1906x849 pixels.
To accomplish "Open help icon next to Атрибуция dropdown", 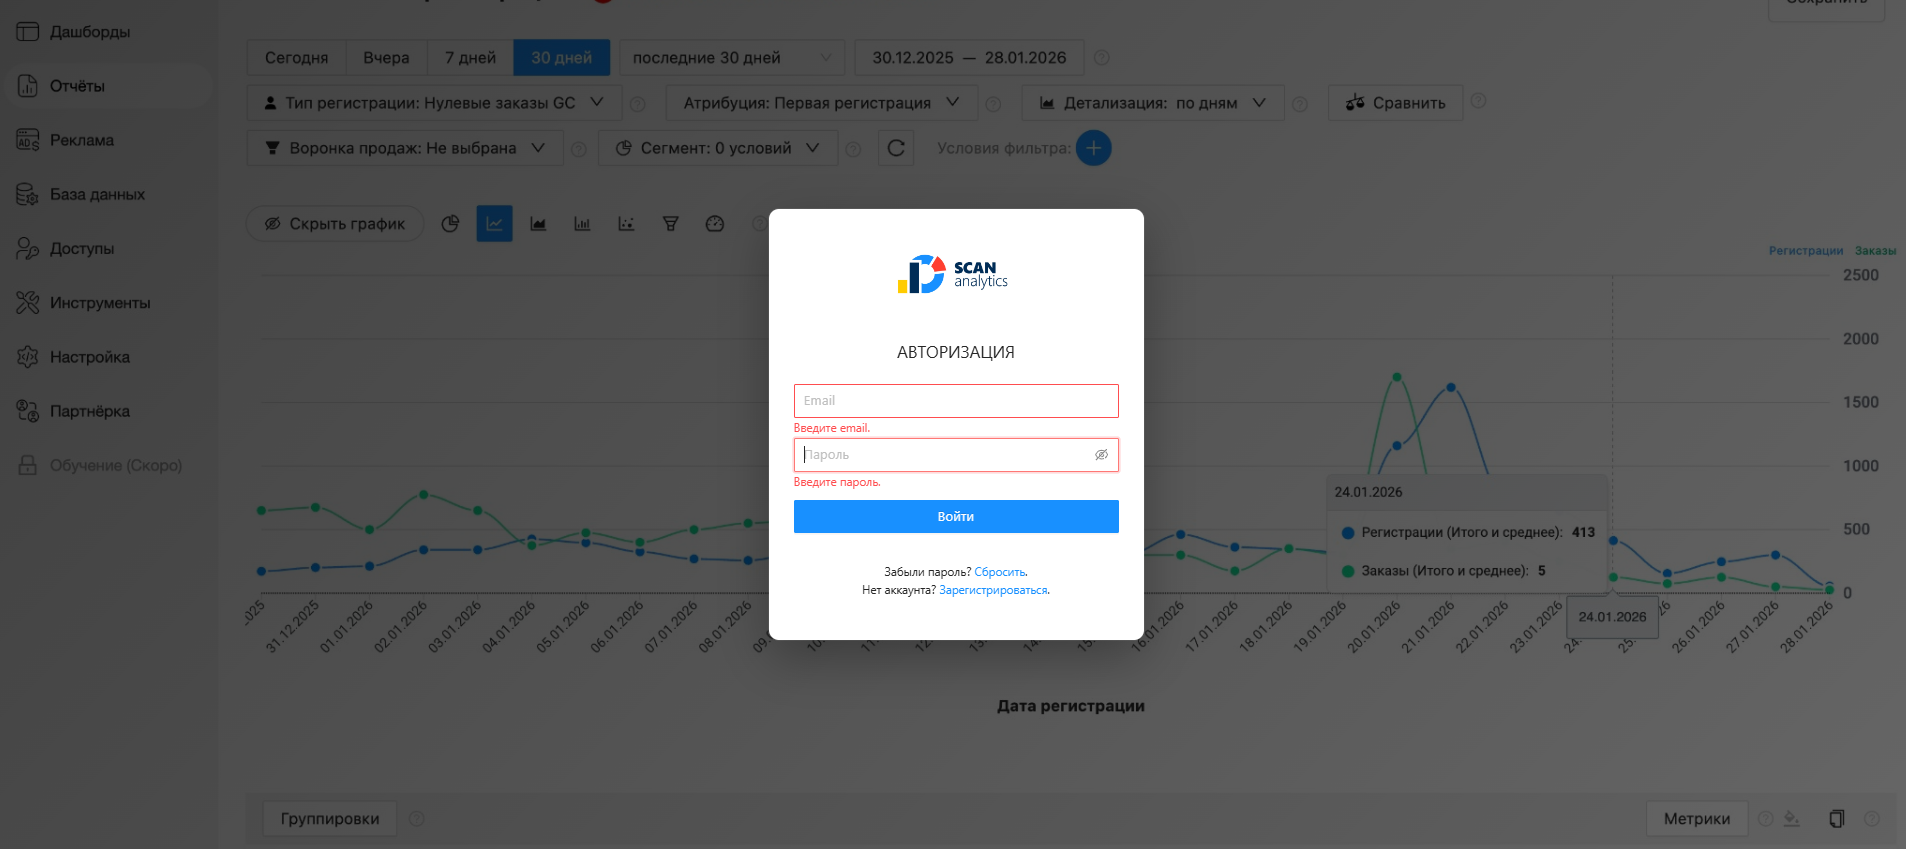I will click(x=994, y=104).
